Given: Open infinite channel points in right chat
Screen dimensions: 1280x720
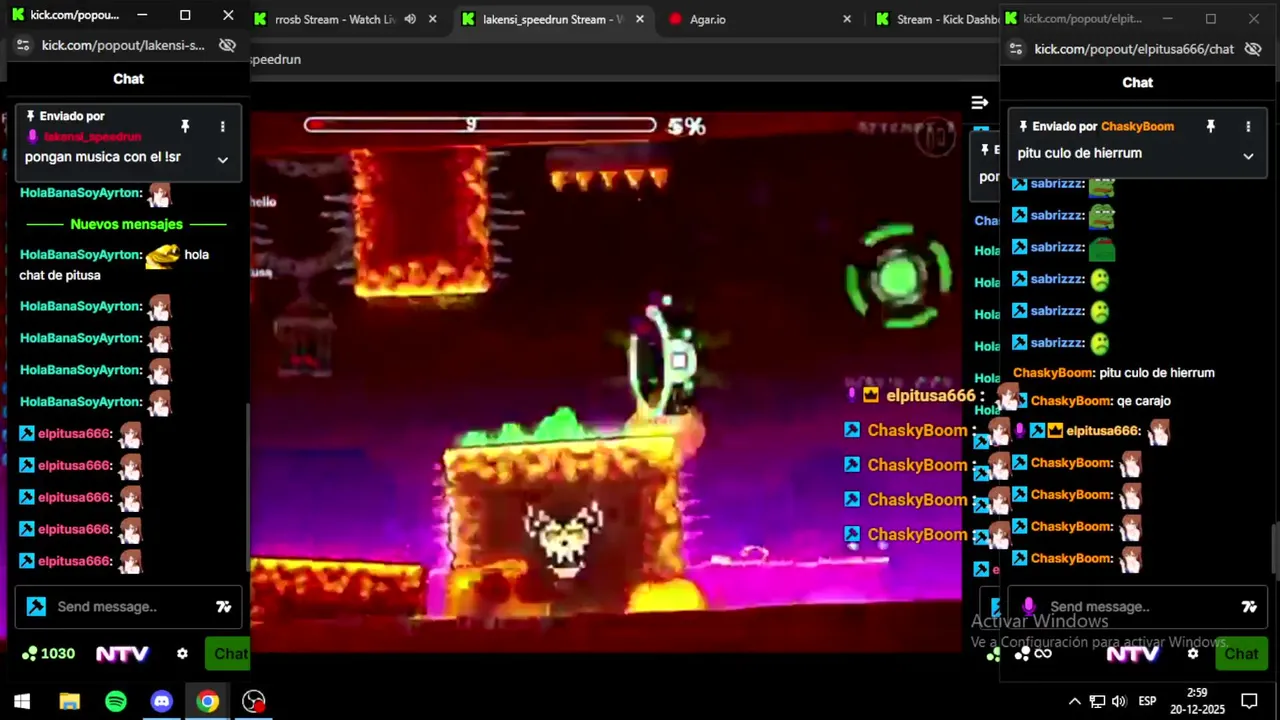Looking at the screenshot, I should pyautogui.click(x=1033, y=653).
